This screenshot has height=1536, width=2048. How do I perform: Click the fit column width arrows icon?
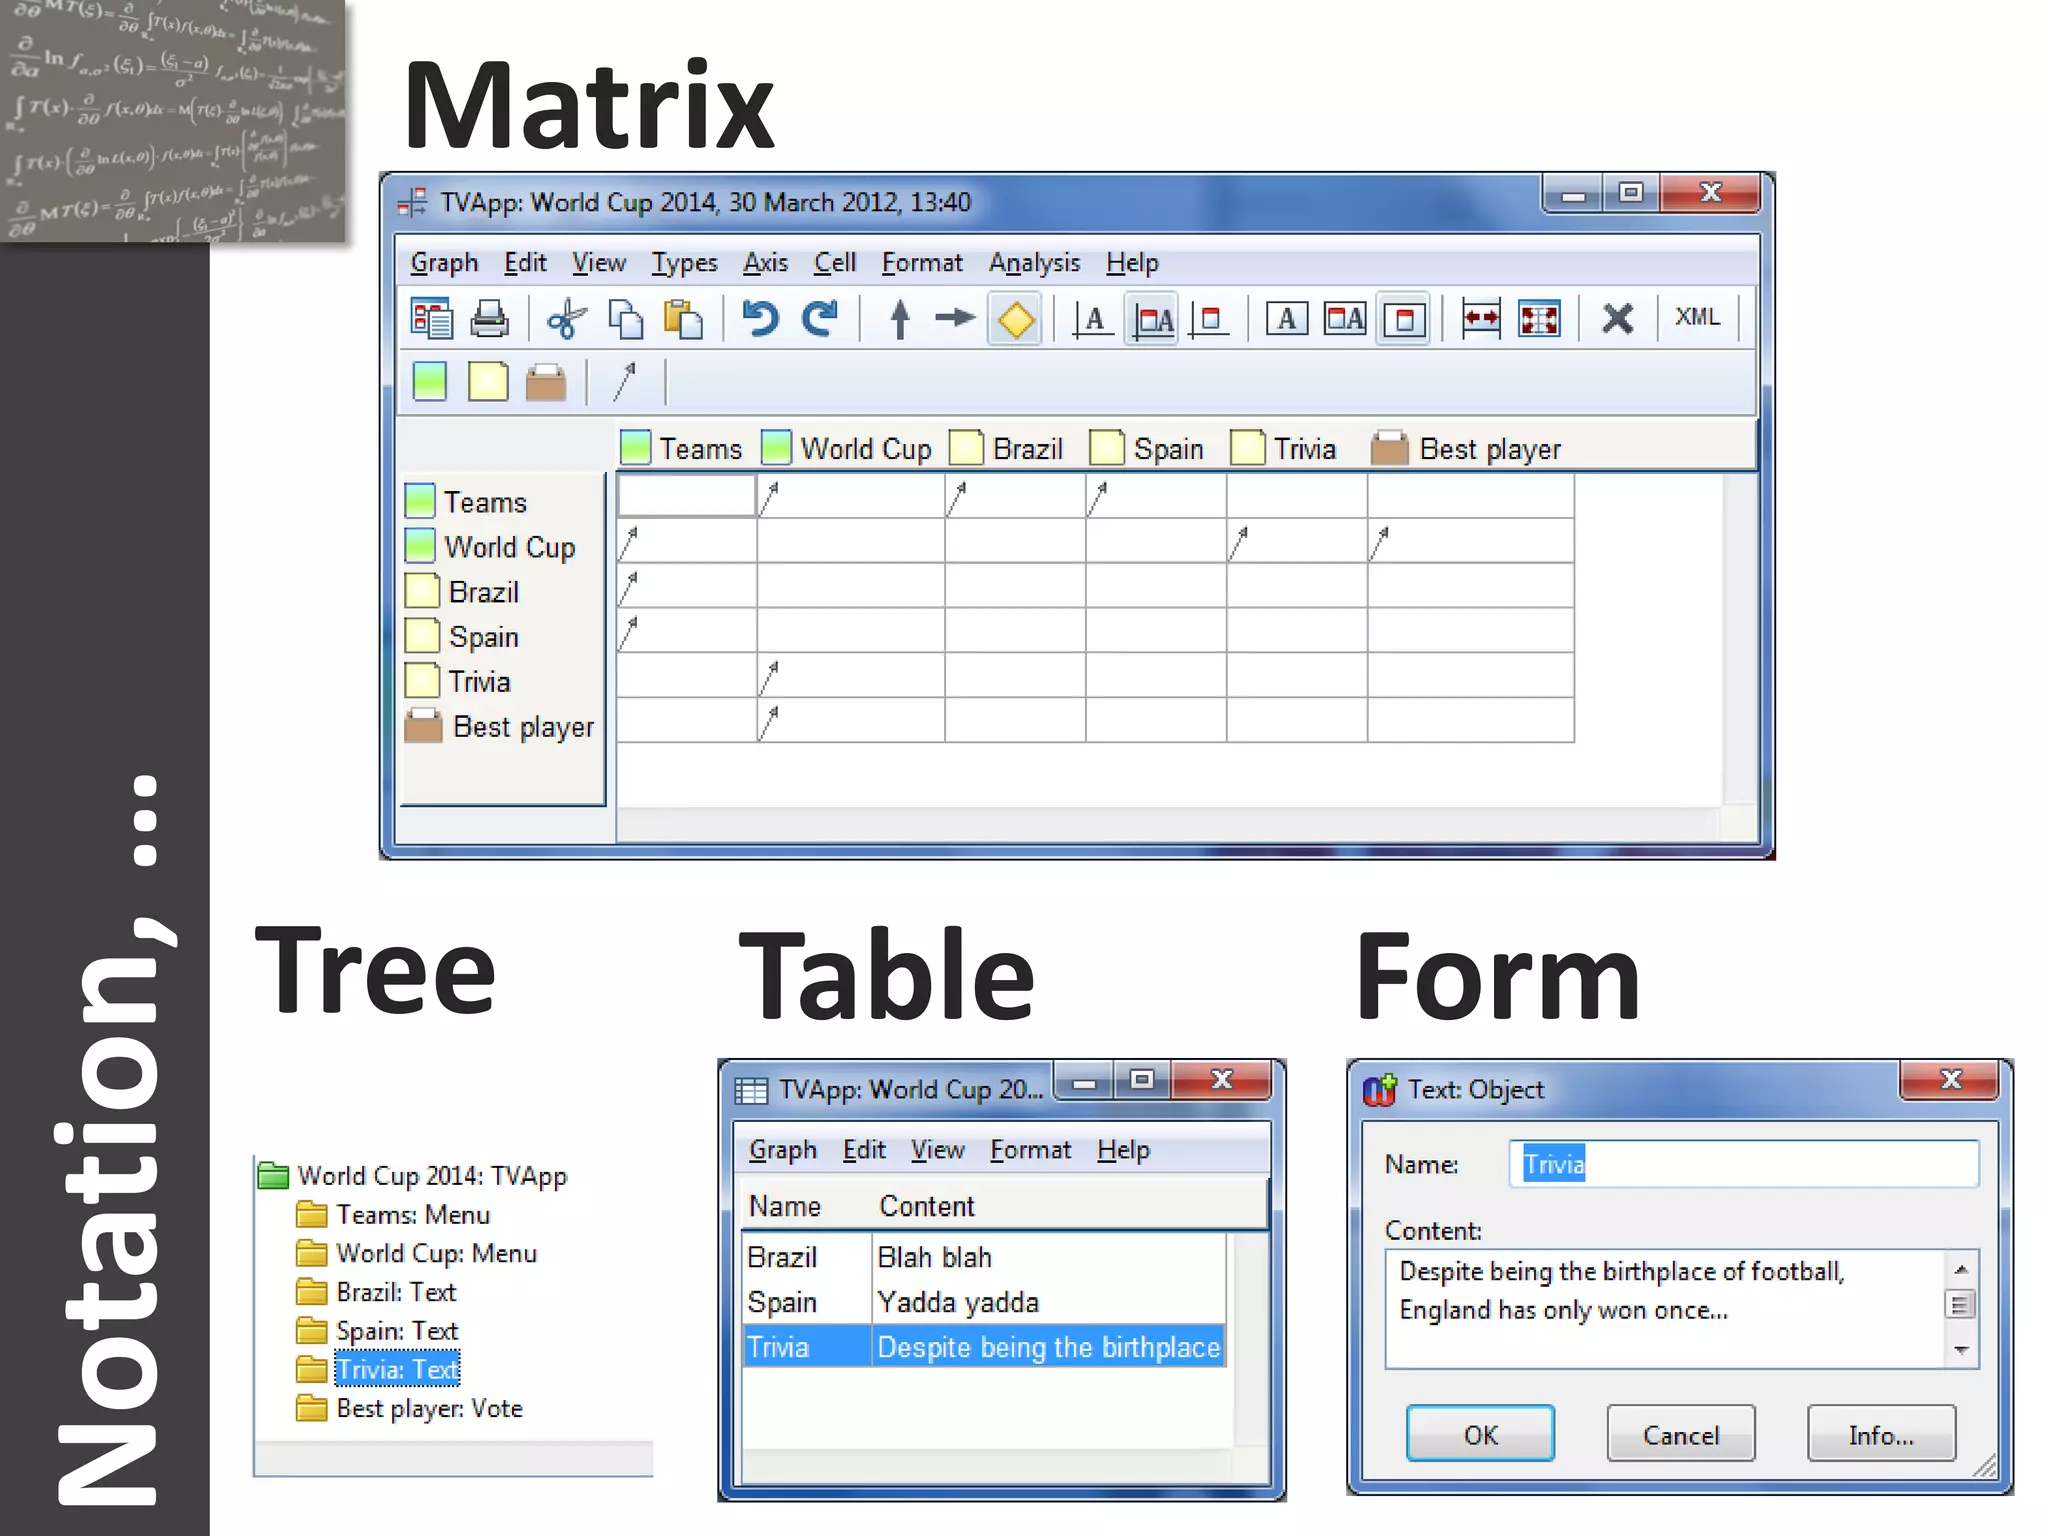click(1480, 319)
